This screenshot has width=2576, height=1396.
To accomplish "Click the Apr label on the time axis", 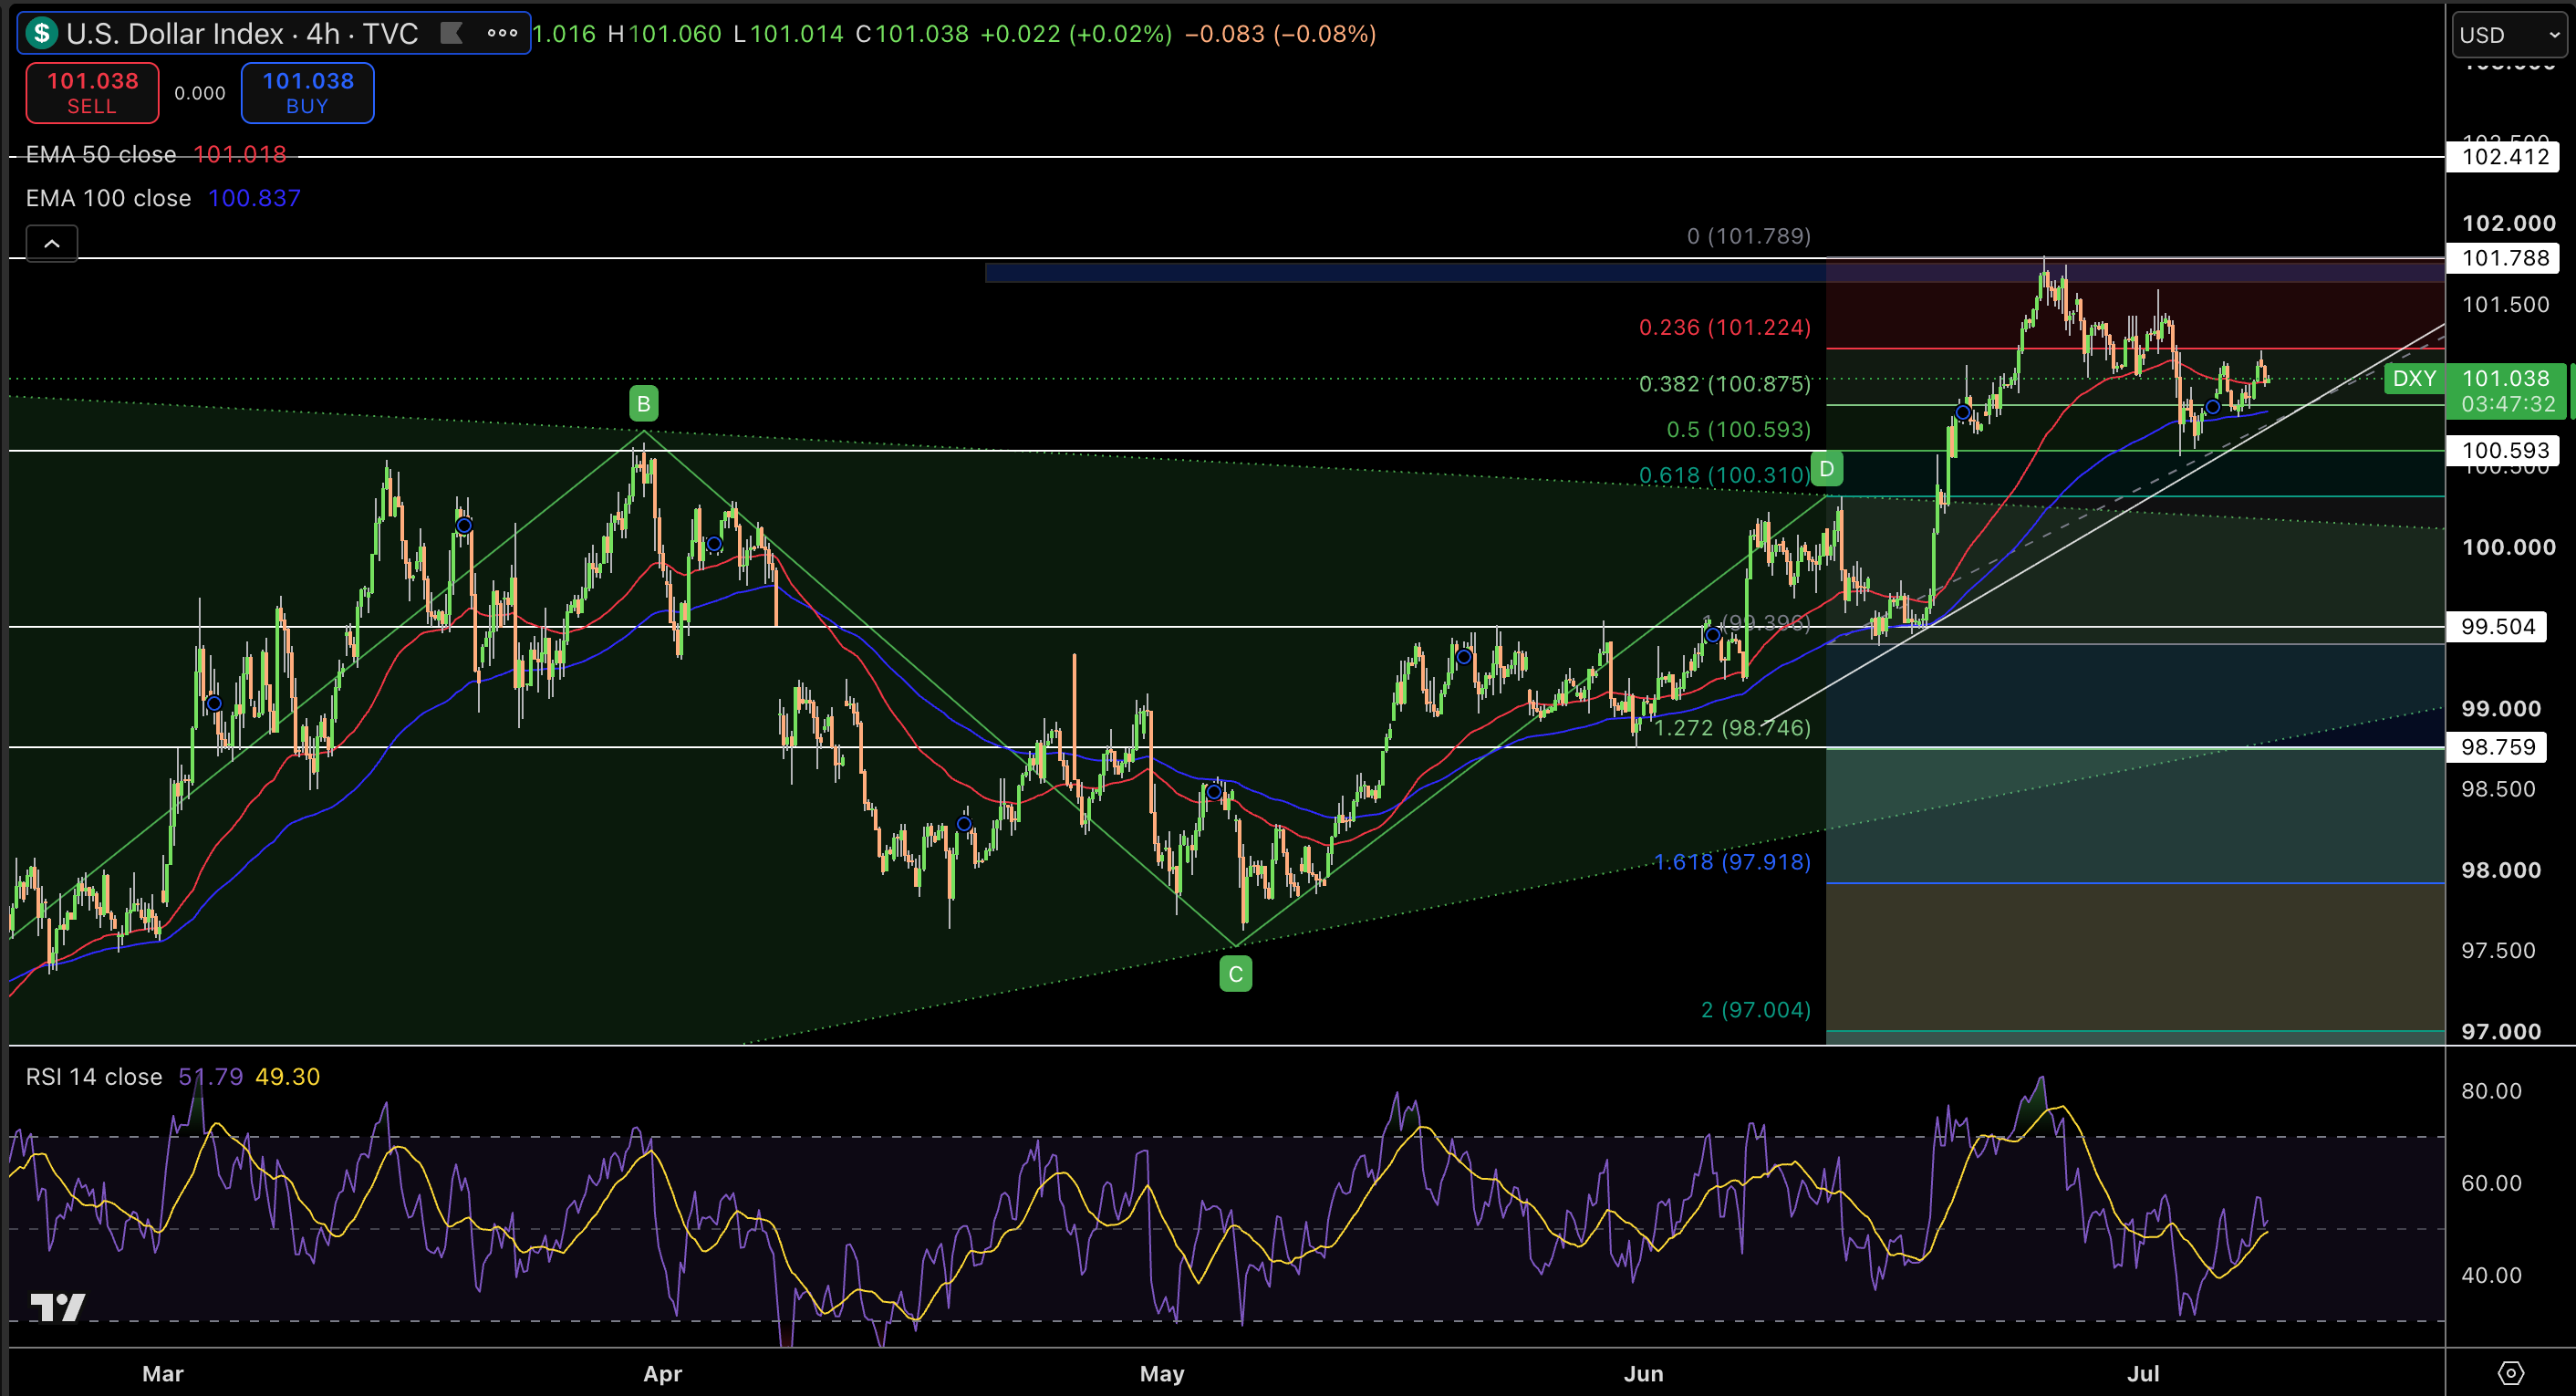I will click(x=663, y=1374).
